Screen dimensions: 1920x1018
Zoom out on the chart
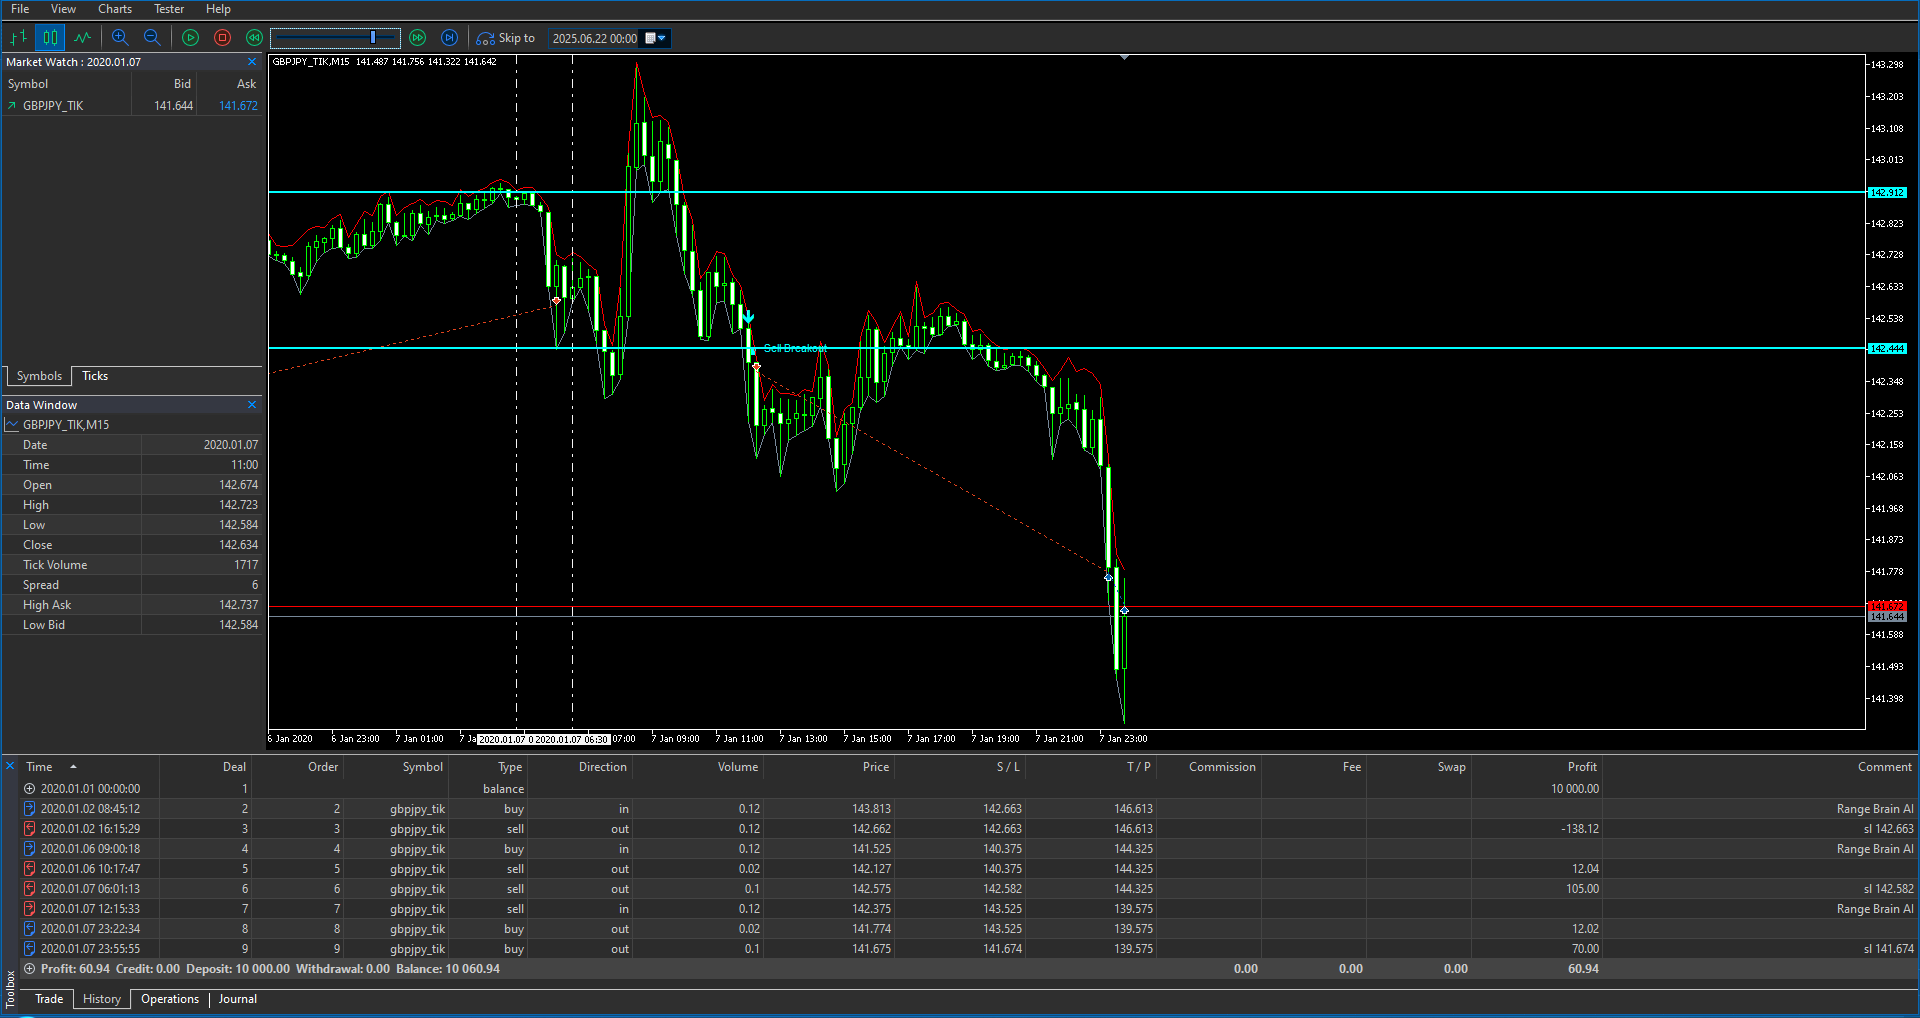point(152,38)
